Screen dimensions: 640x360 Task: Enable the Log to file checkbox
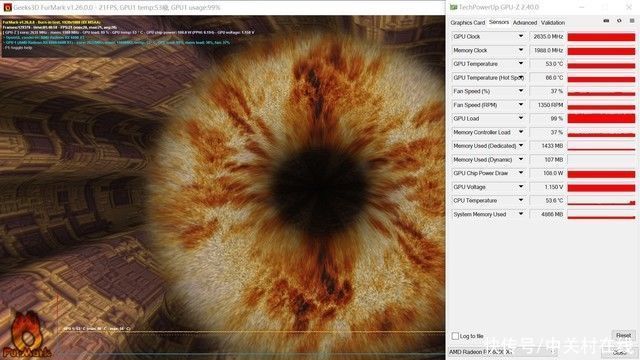[455, 336]
